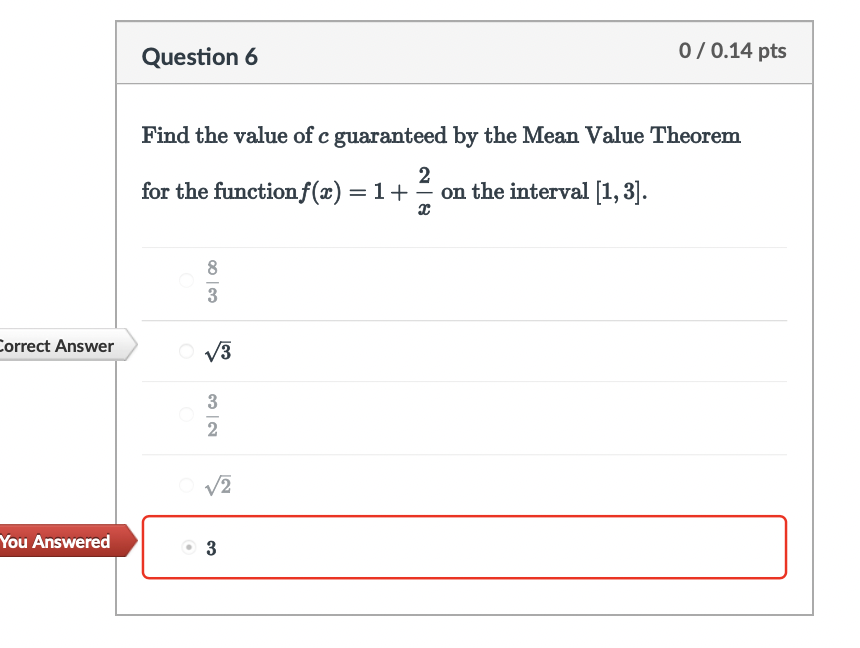This screenshot has height=648, width=860.
Task: Select the radio button for answer √3
Action: [186, 351]
